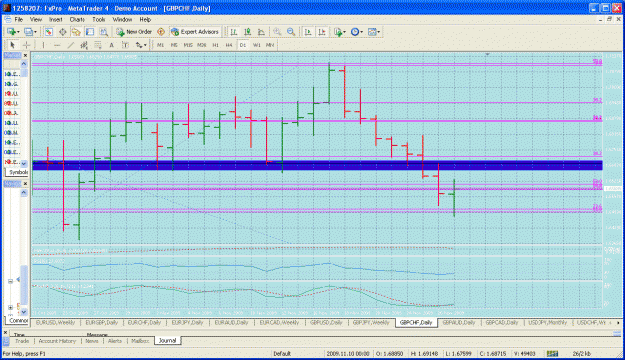Switch chart to M1 timeframe

pos(160,45)
